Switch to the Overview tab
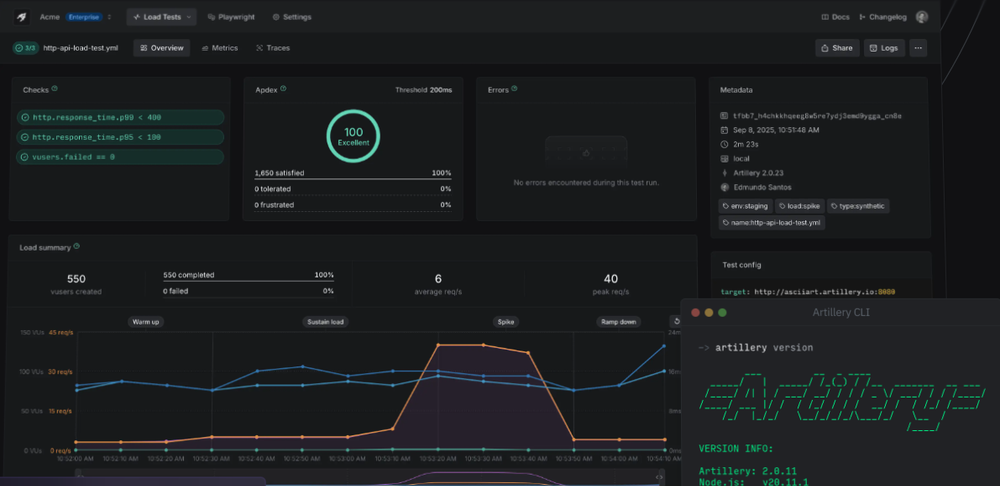Screen dimensions: 1000x486 [161, 48]
